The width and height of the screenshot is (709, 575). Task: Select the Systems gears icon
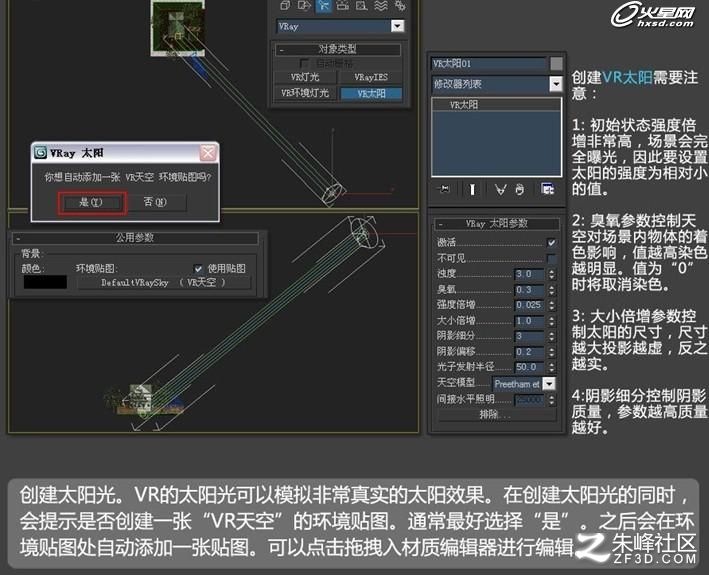point(400,5)
